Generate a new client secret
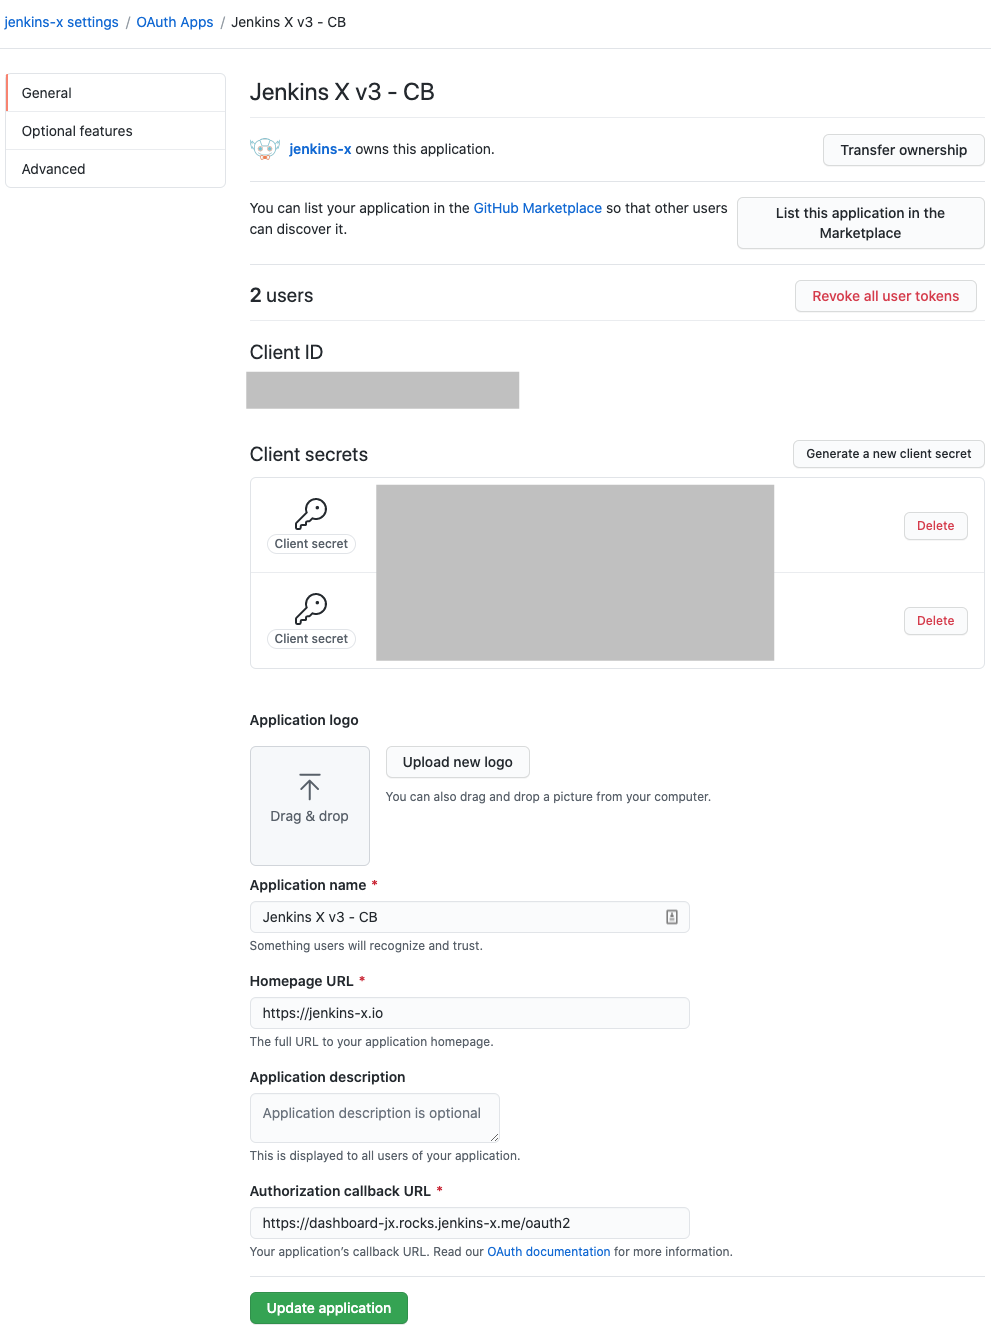 tap(888, 453)
